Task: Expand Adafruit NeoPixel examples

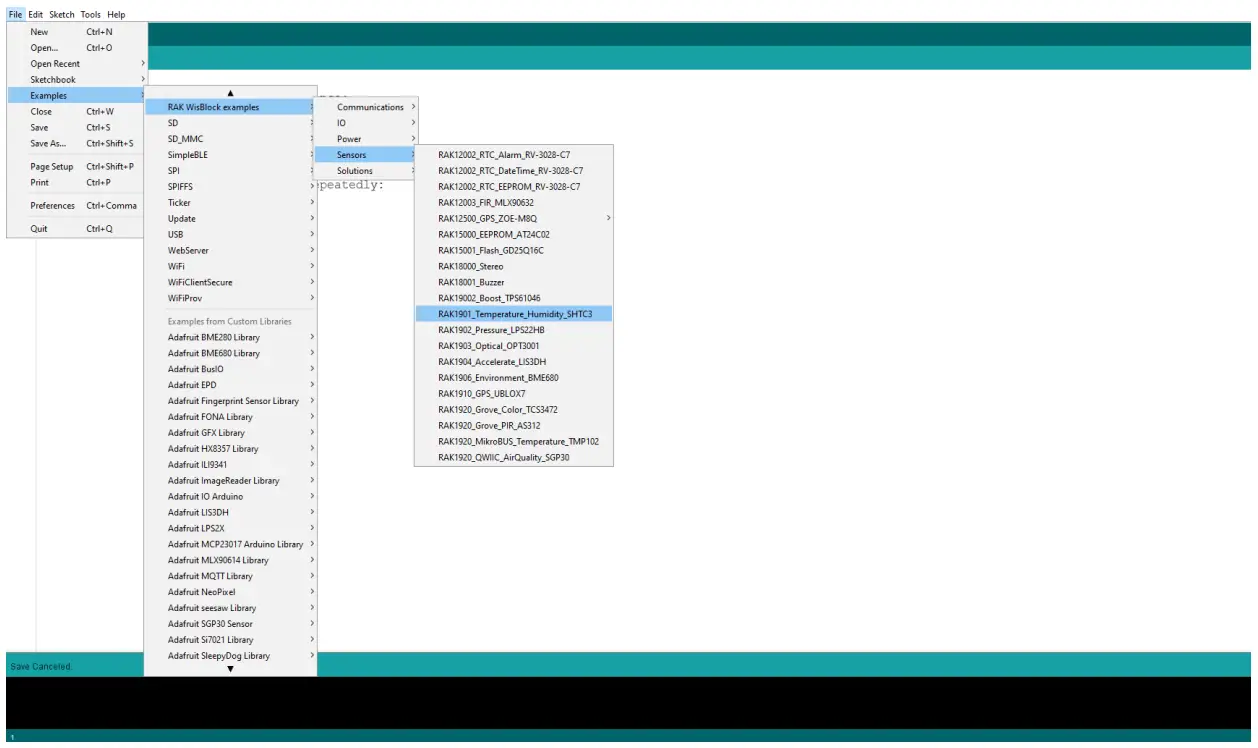Action: point(231,592)
